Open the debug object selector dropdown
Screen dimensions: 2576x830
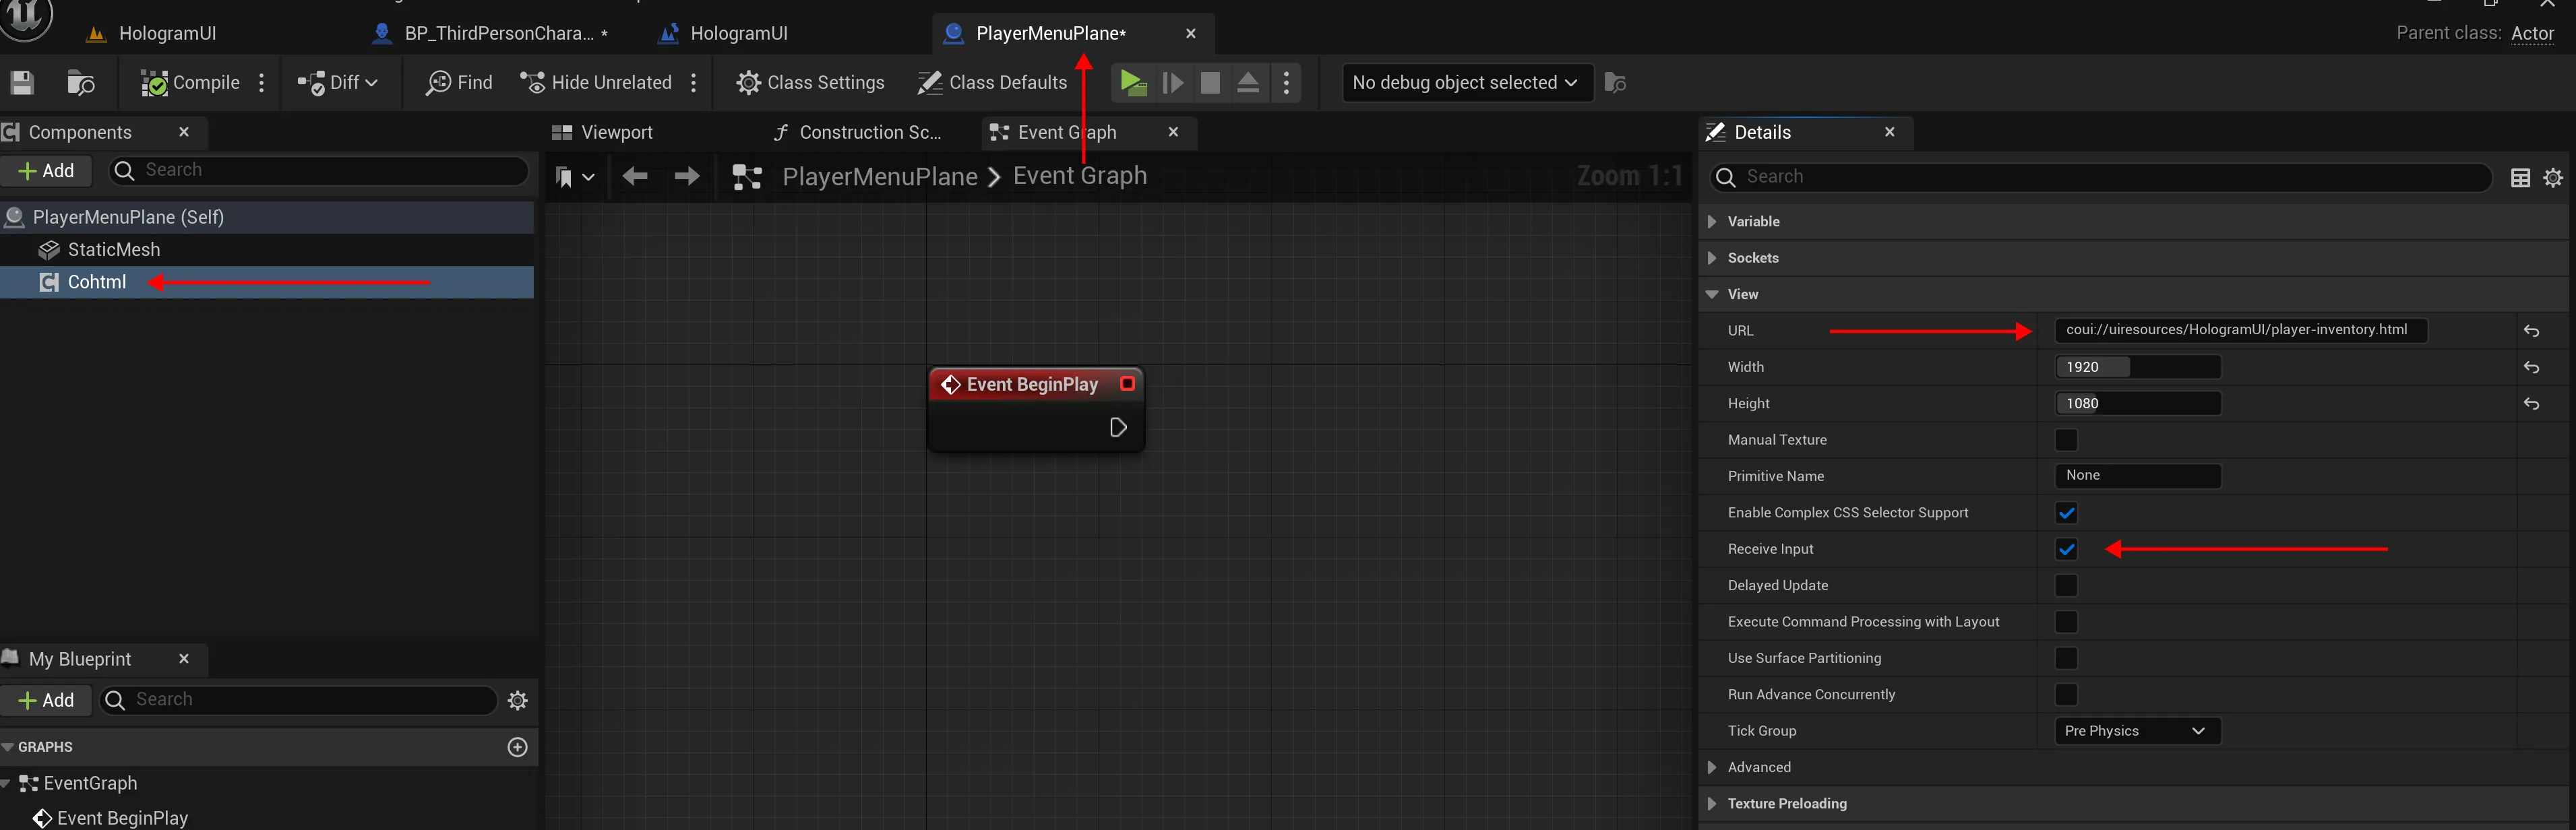(1465, 82)
